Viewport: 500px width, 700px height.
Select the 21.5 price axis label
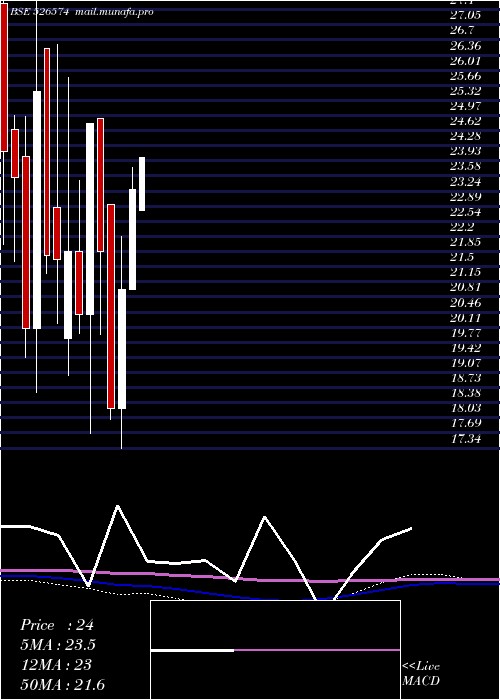462,258
